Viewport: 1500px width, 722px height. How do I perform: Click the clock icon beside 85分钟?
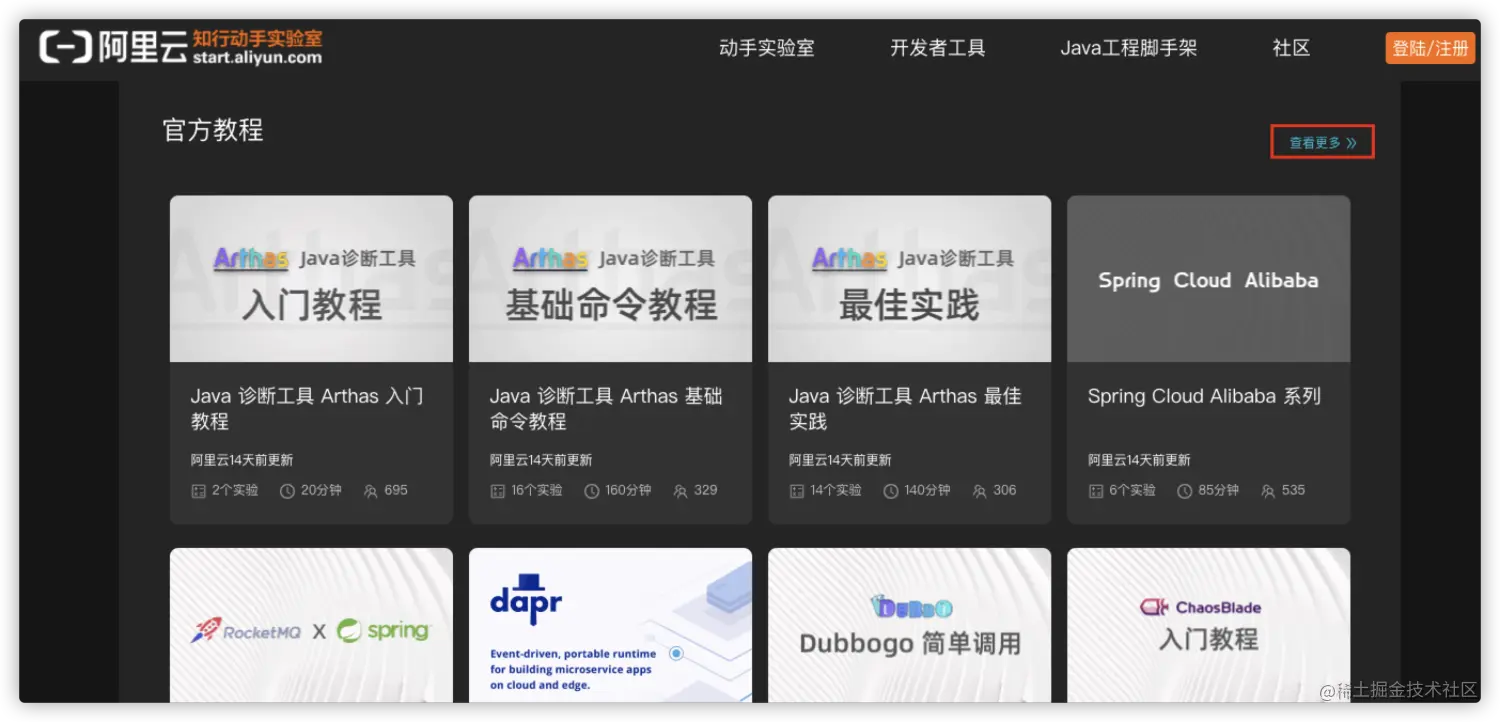[1185, 491]
